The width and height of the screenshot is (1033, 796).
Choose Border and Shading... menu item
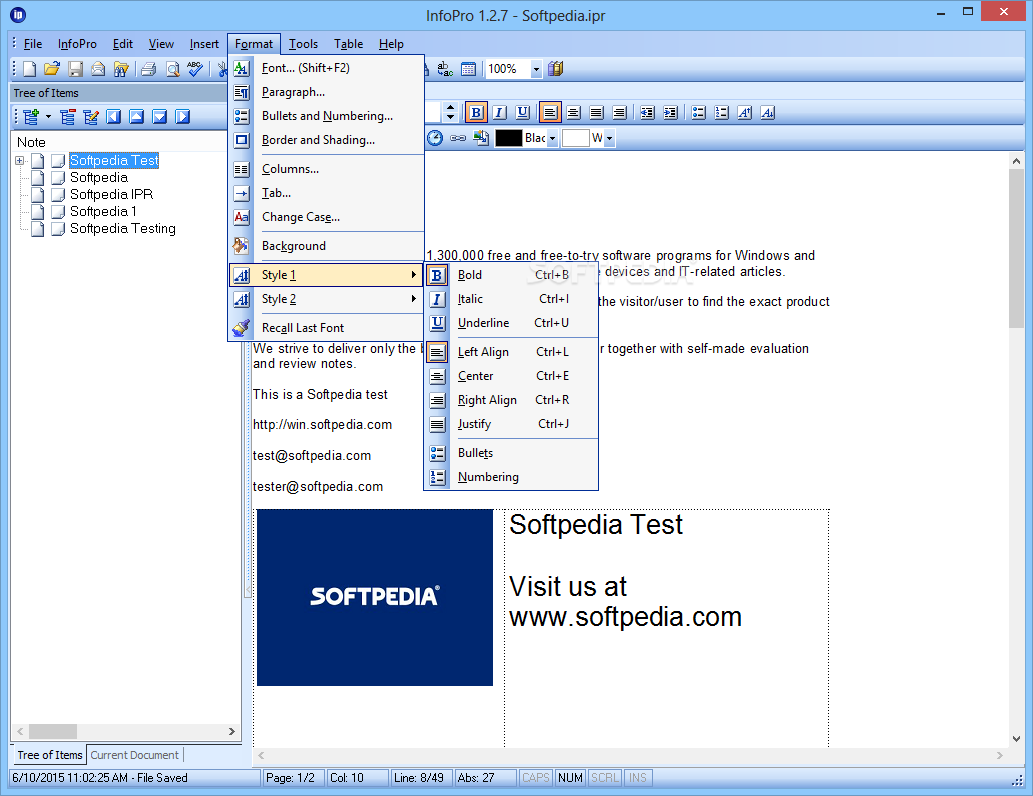326,140
